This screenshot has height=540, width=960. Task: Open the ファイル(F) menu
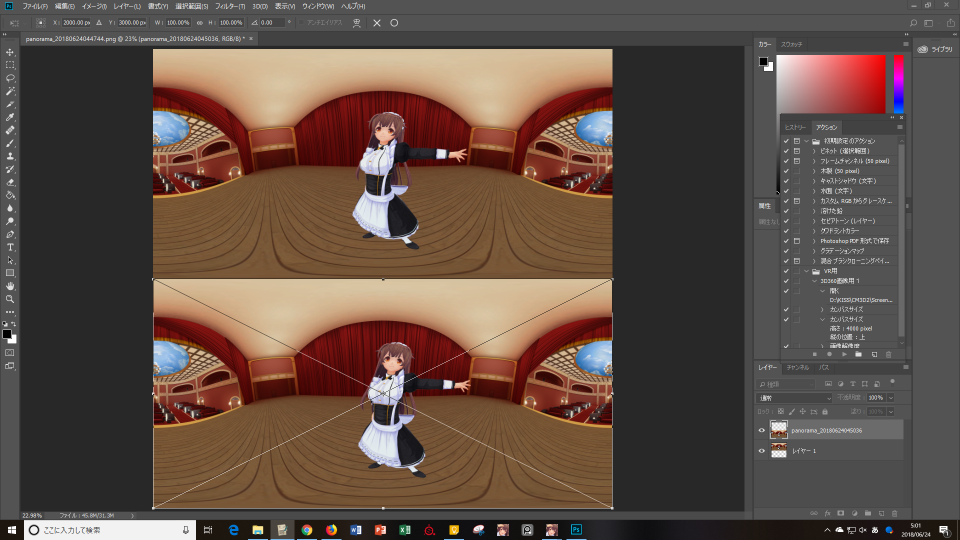(x=35, y=6)
